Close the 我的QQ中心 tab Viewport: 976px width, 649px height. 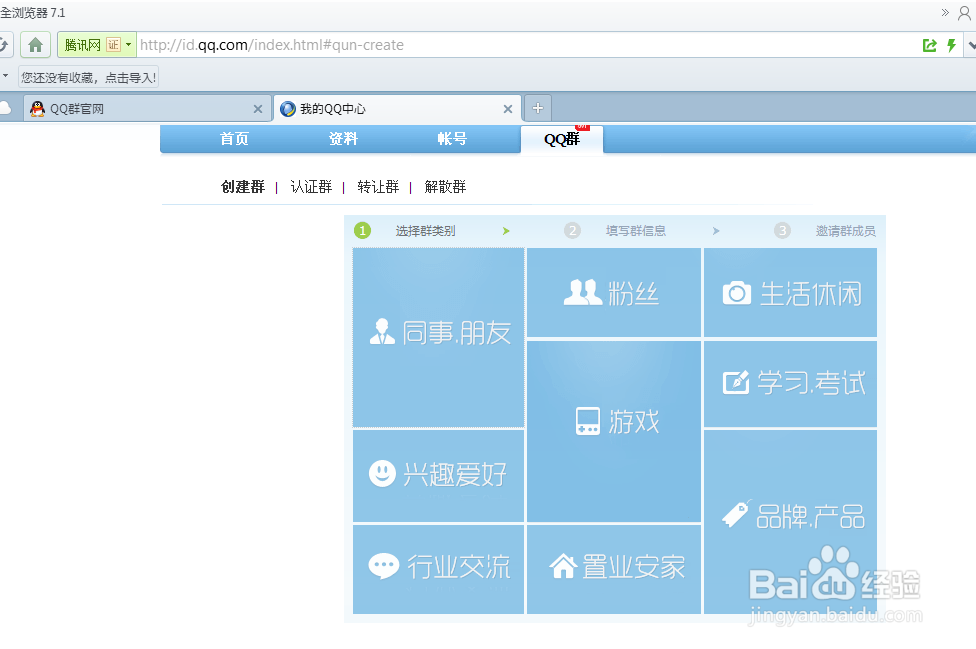pyautogui.click(x=508, y=109)
